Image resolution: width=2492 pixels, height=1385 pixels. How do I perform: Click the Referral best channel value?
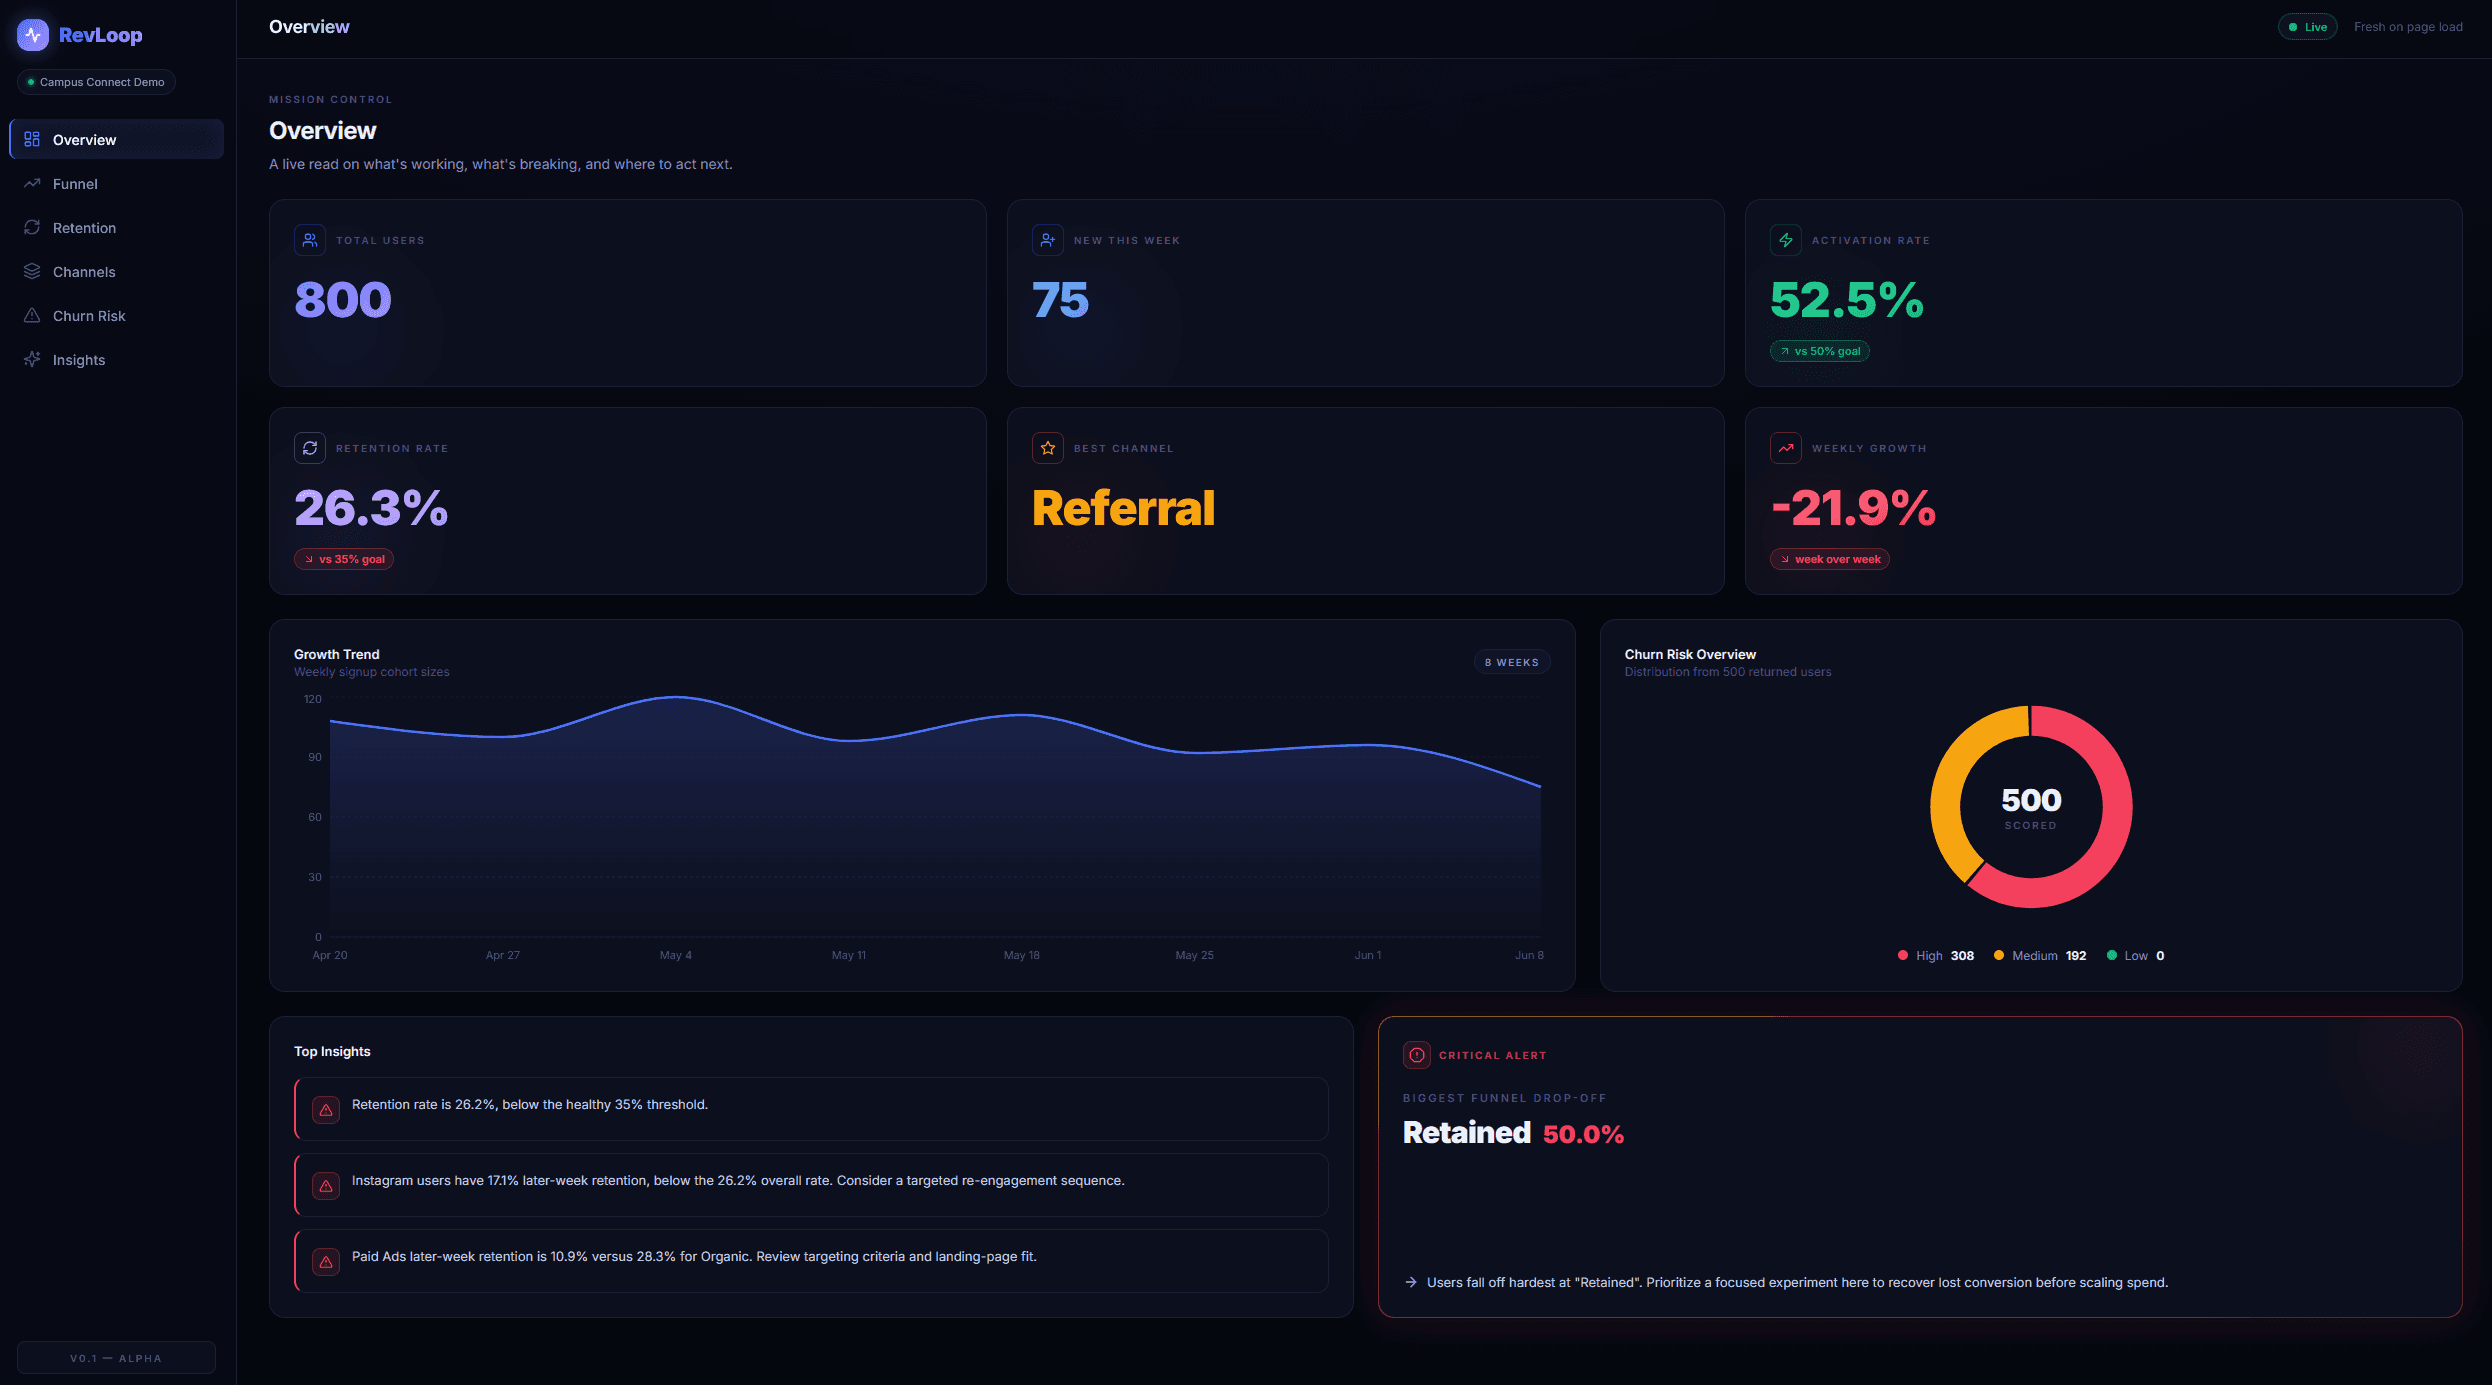(x=1124, y=508)
